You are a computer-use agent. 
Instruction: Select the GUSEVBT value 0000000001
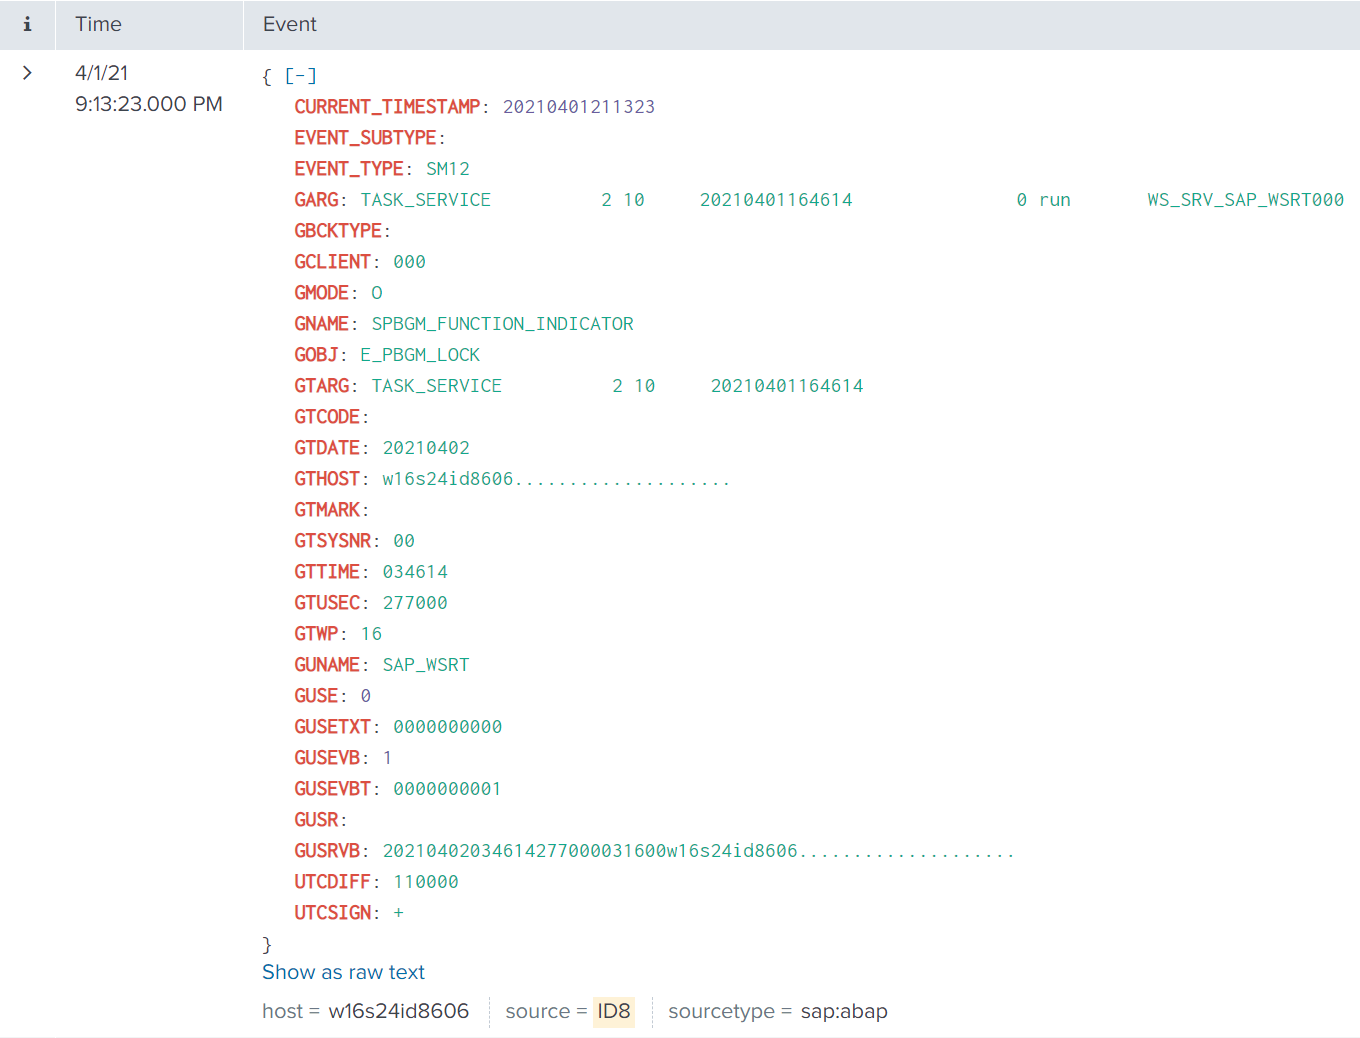tap(447, 789)
